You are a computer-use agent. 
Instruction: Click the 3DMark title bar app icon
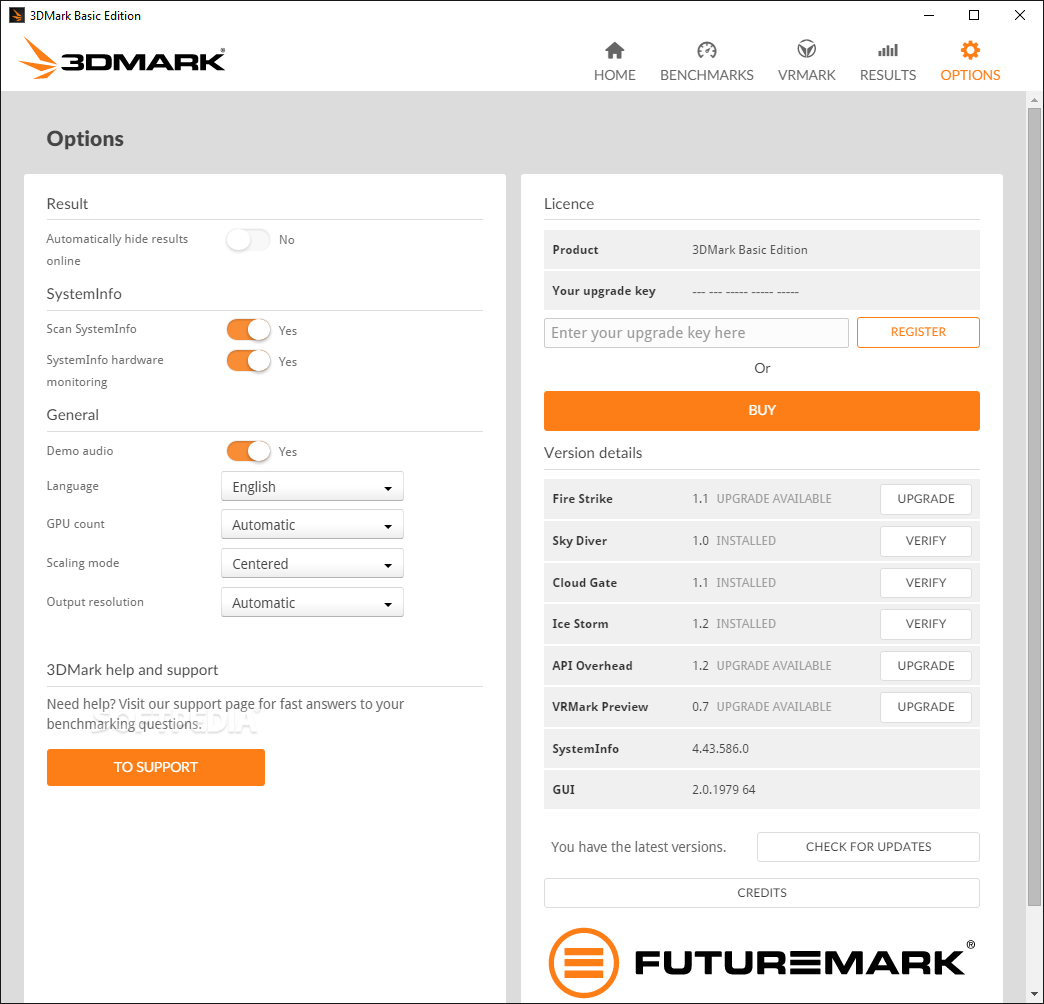[17, 15]
